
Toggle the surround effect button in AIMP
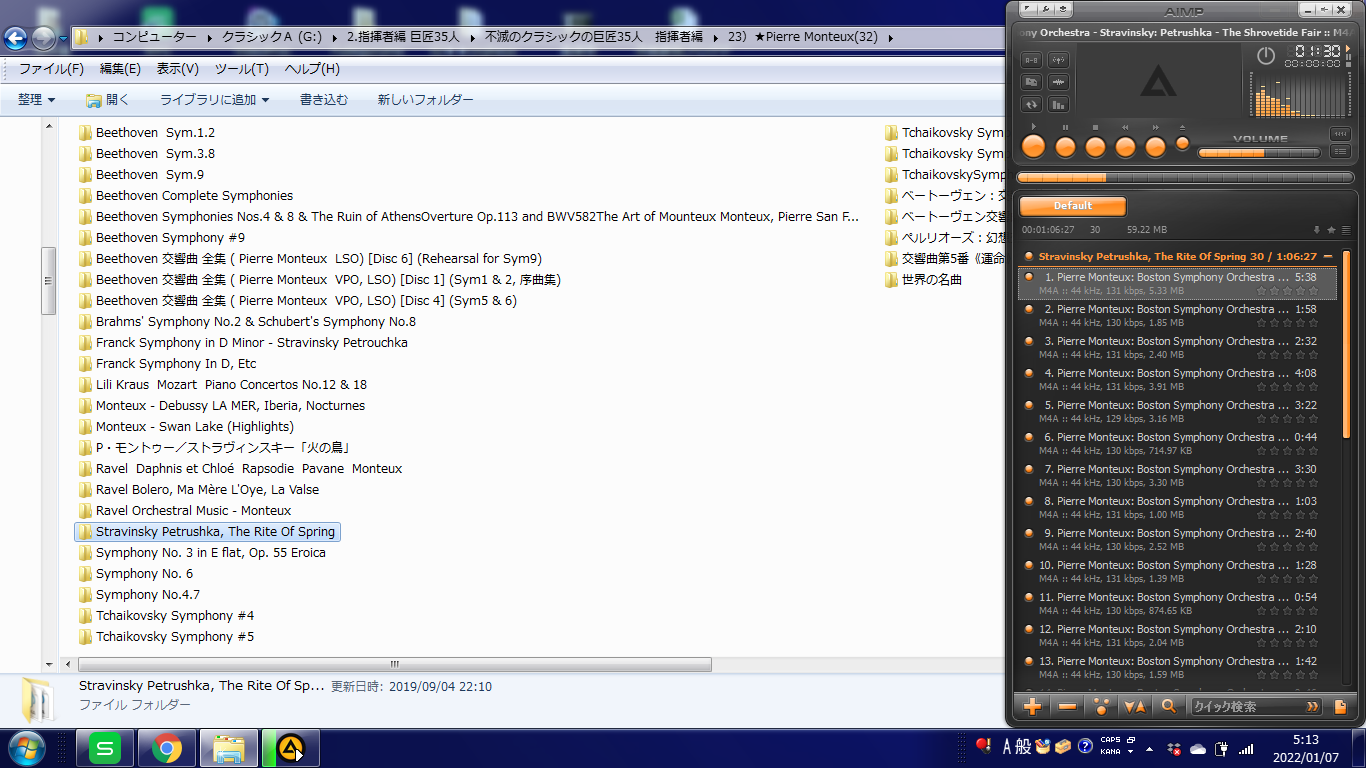(1058, 60)
